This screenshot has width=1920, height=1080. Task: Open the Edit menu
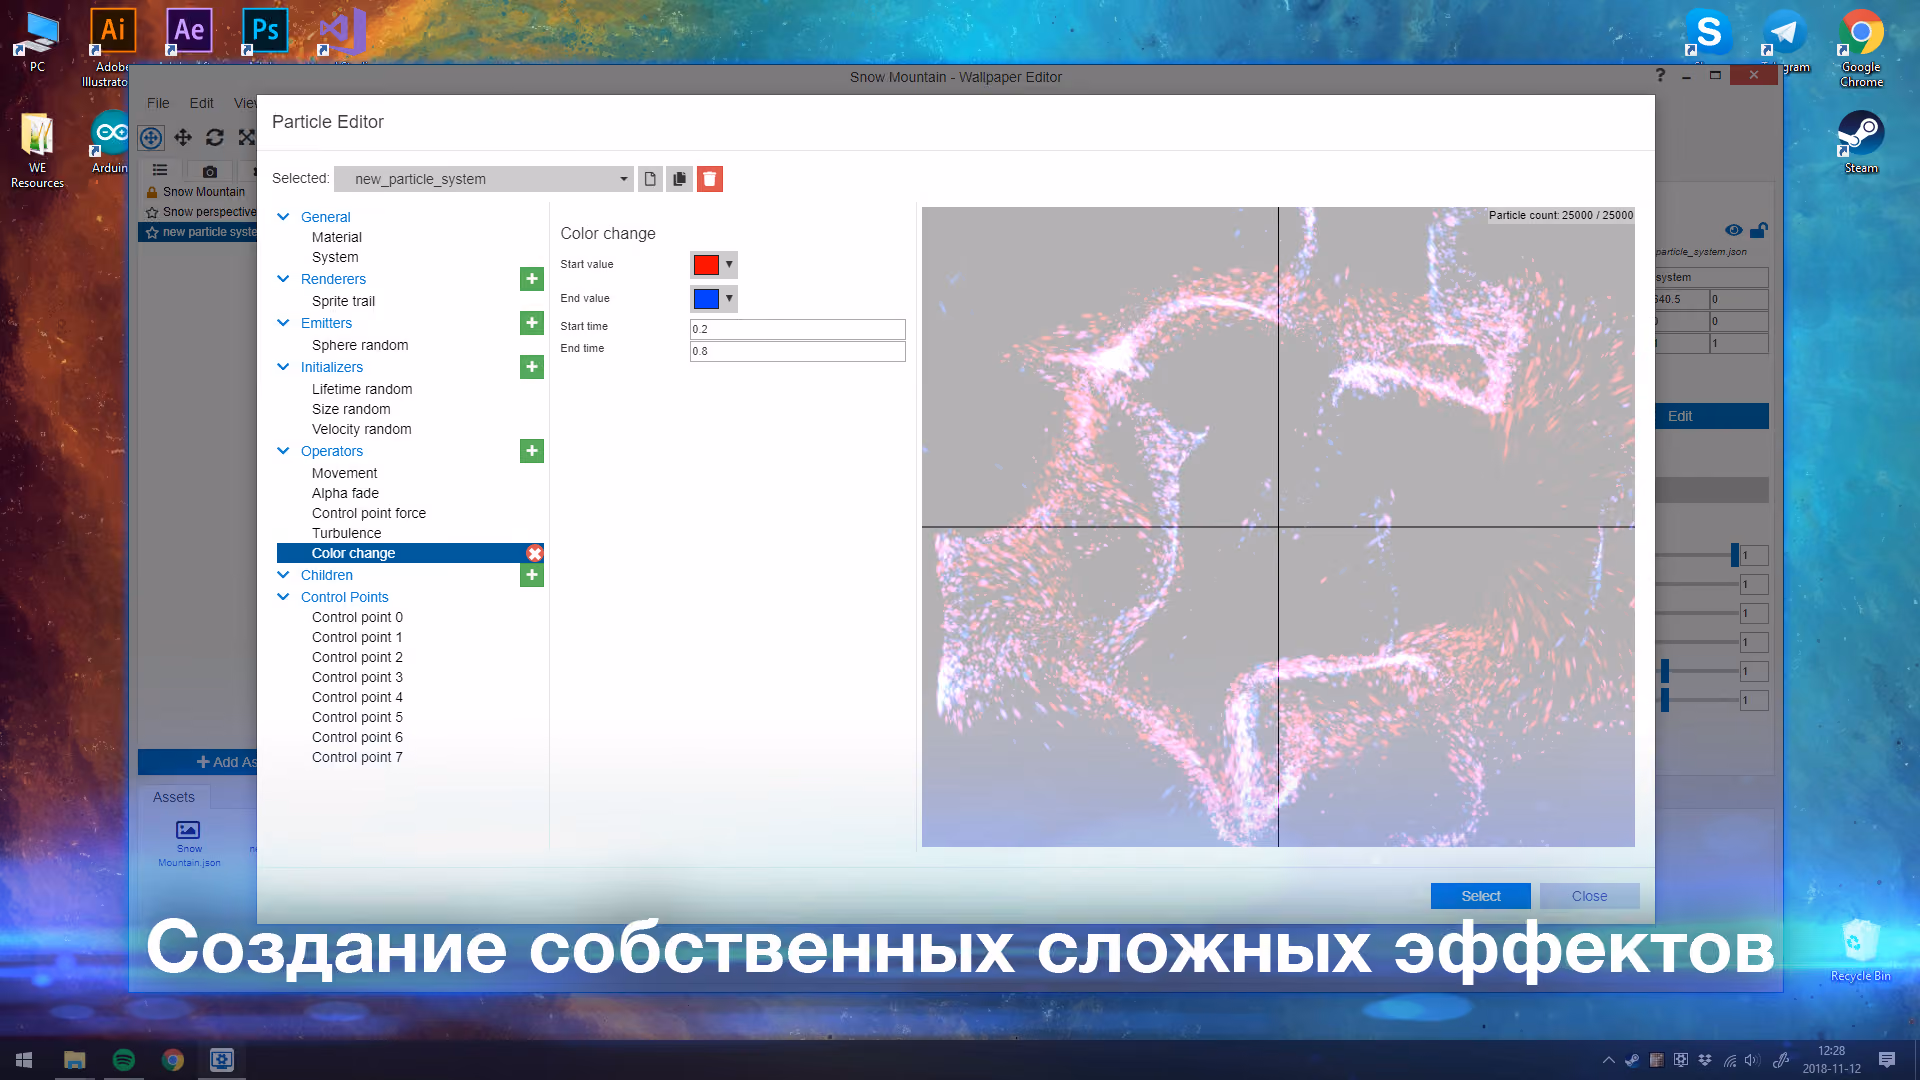pos(201,103)
